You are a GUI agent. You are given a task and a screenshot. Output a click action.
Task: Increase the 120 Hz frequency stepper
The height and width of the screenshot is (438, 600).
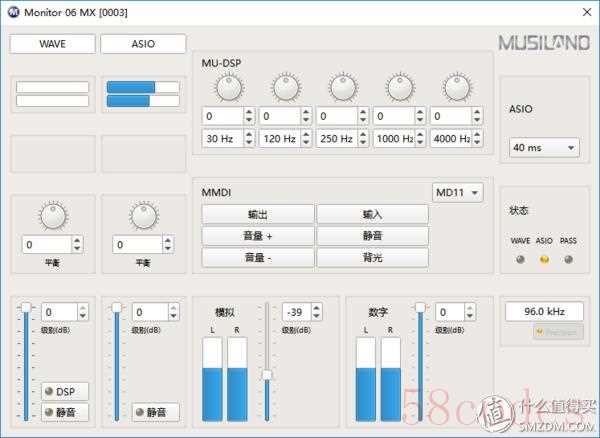click(306, 135)
